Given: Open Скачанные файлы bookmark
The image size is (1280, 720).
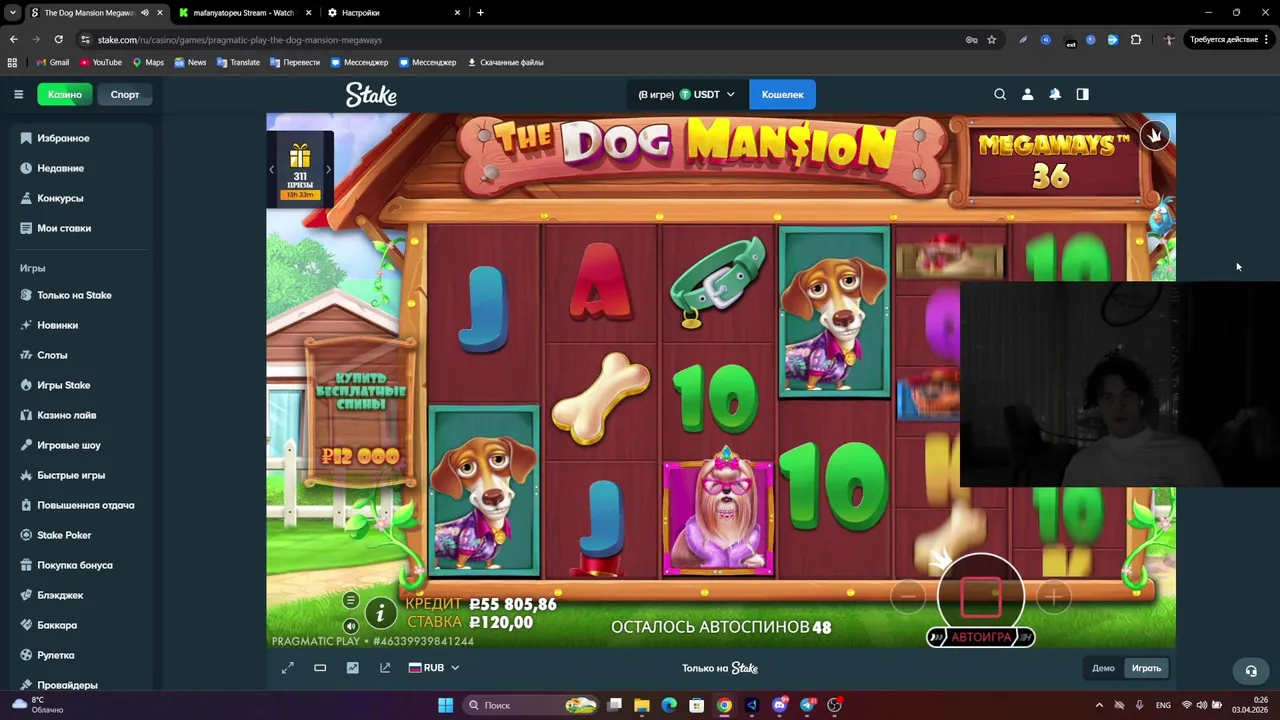Looking at the screenshot, I should 506,62.
